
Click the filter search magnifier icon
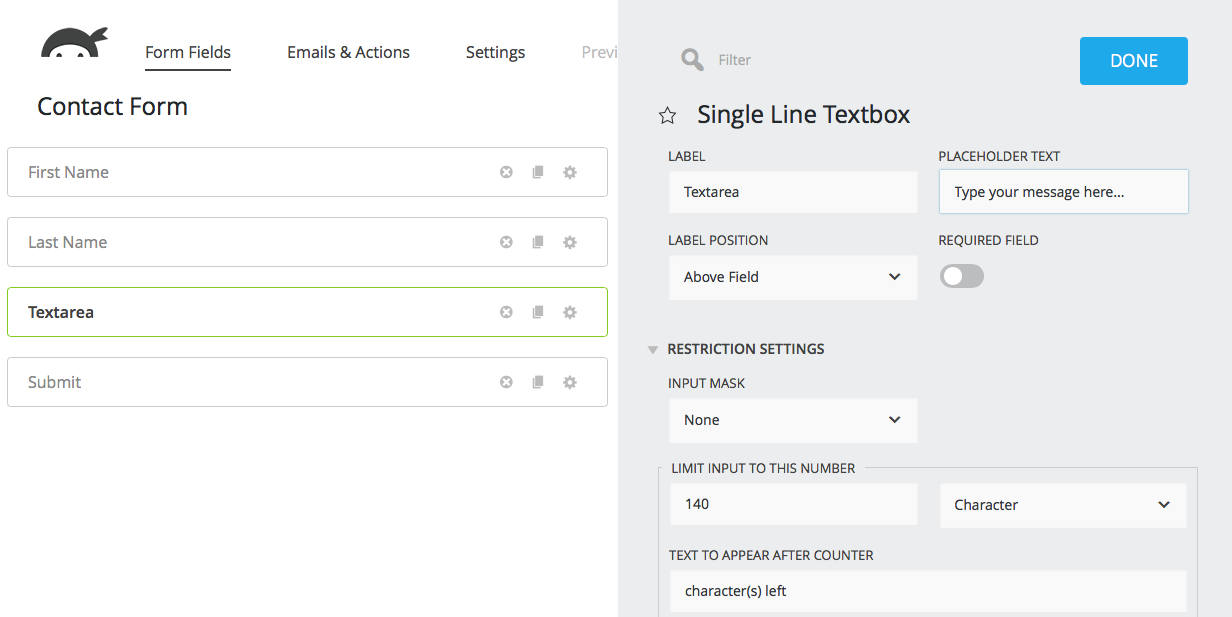pos(692,60)
